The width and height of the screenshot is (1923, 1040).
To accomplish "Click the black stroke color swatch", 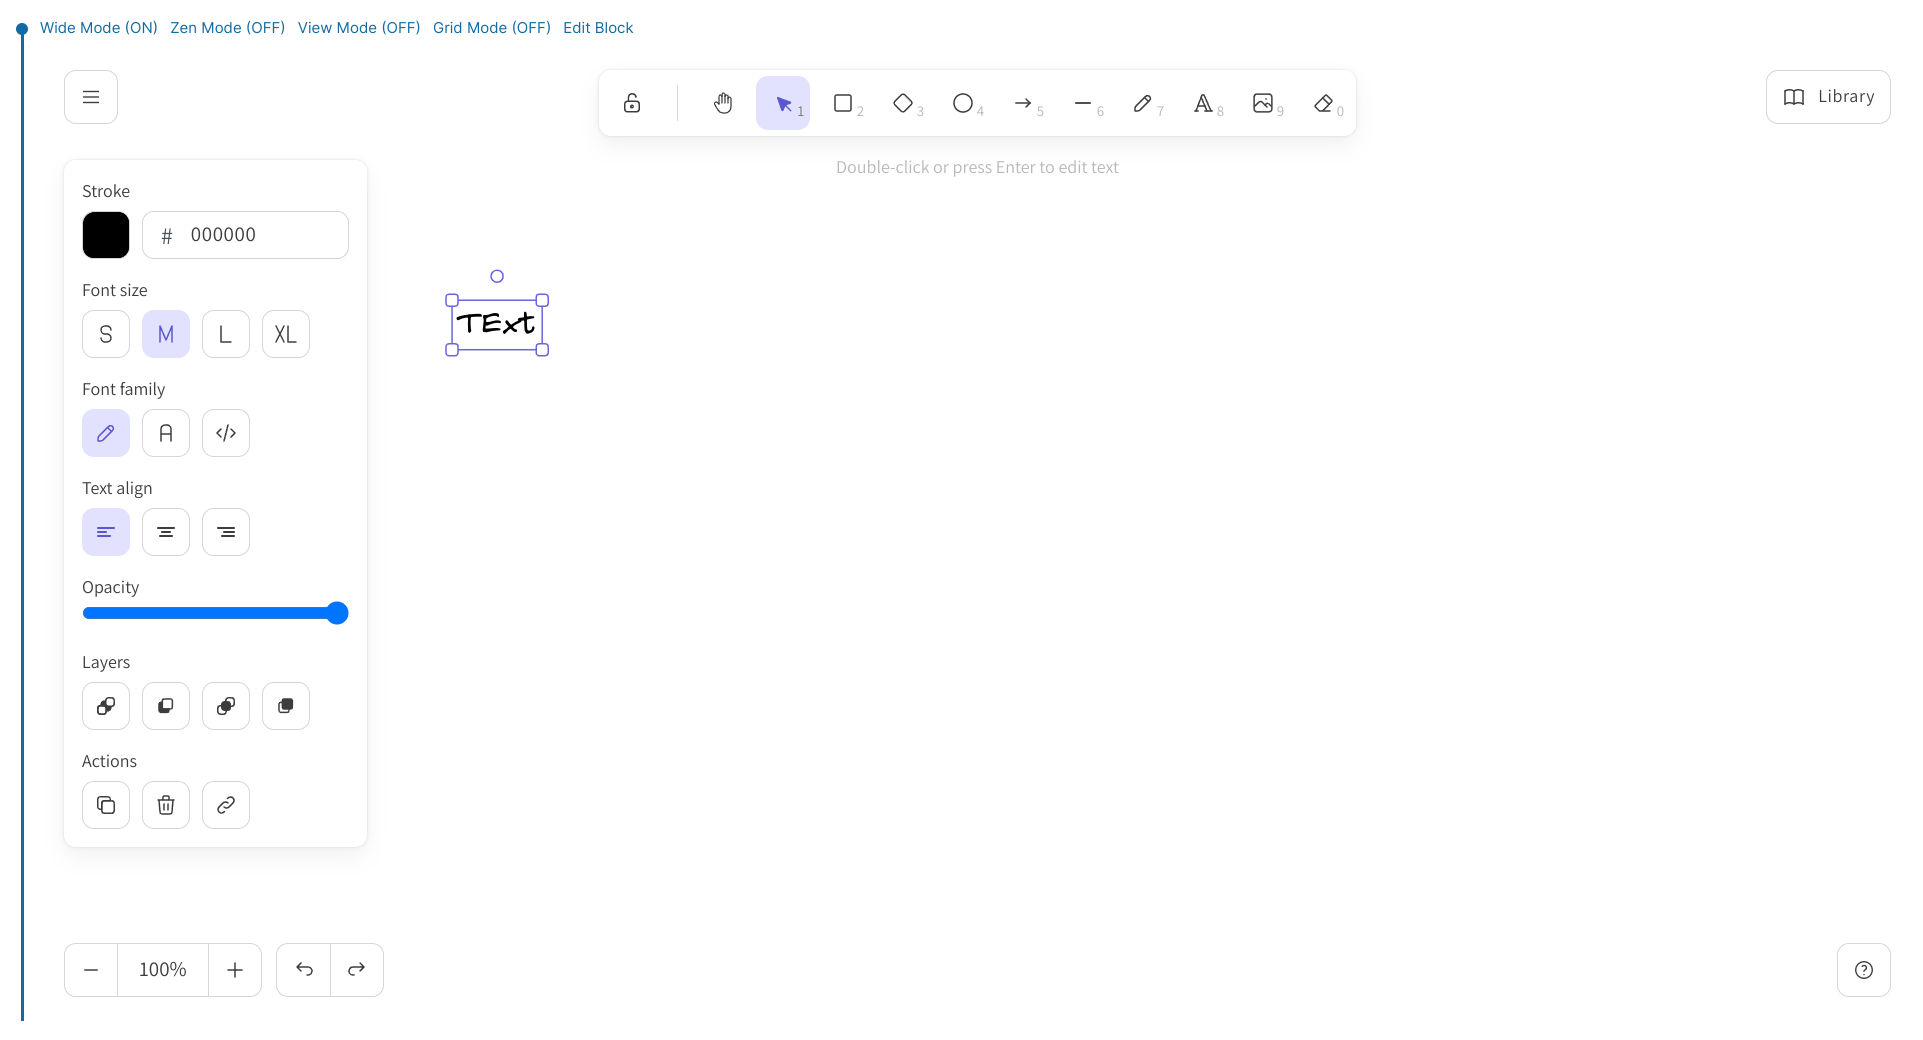I will pyautogui.click(x=106, y=235).
